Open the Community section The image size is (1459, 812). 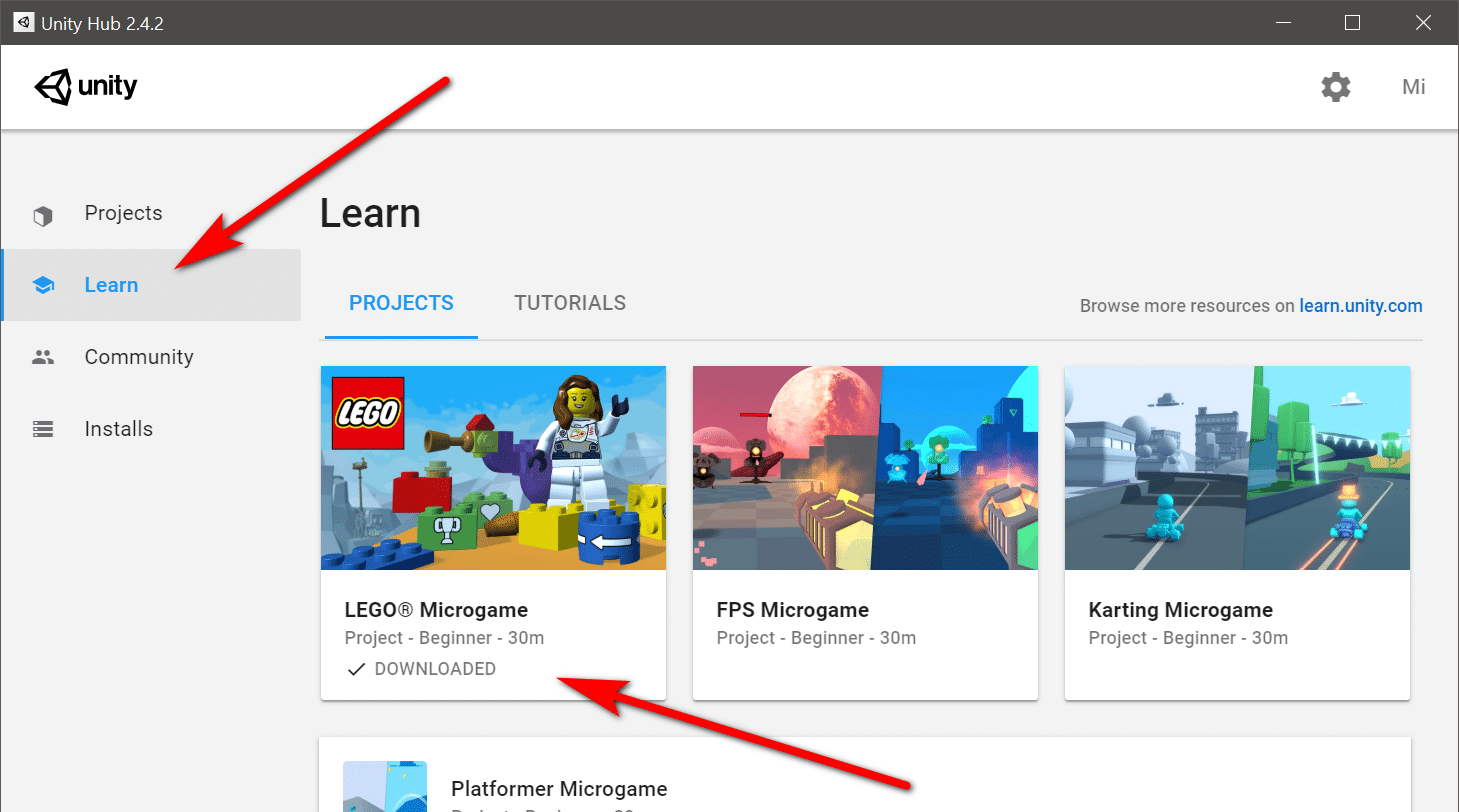150,357
